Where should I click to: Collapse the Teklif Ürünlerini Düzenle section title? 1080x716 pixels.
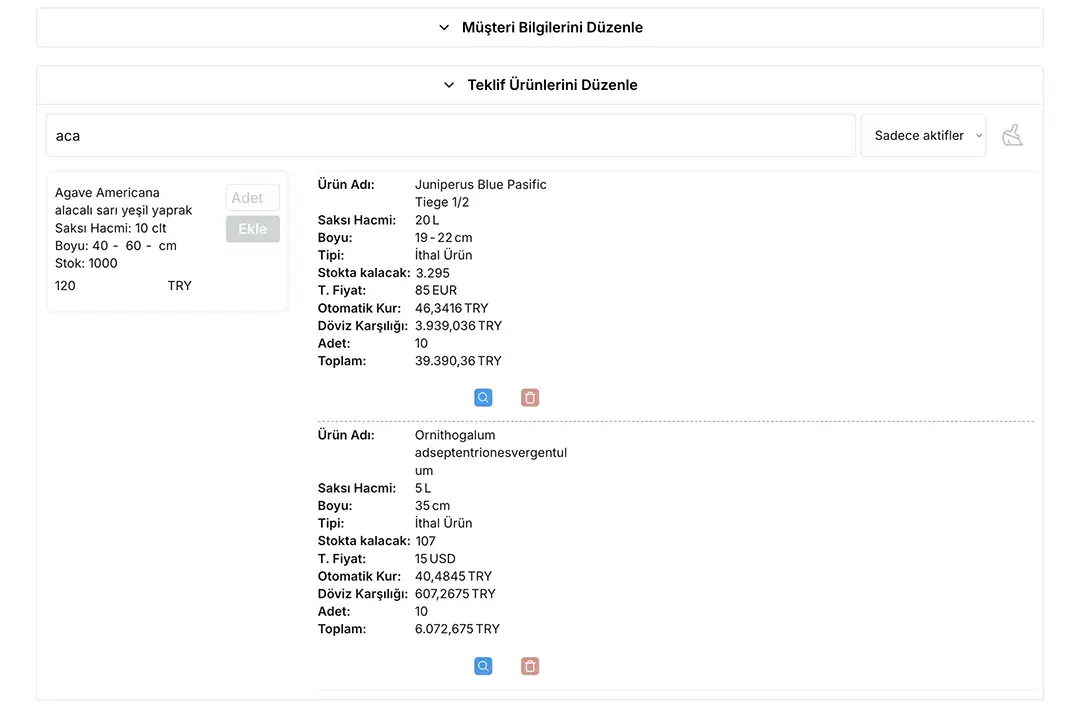pyautogui.click(x=552, y=85)
